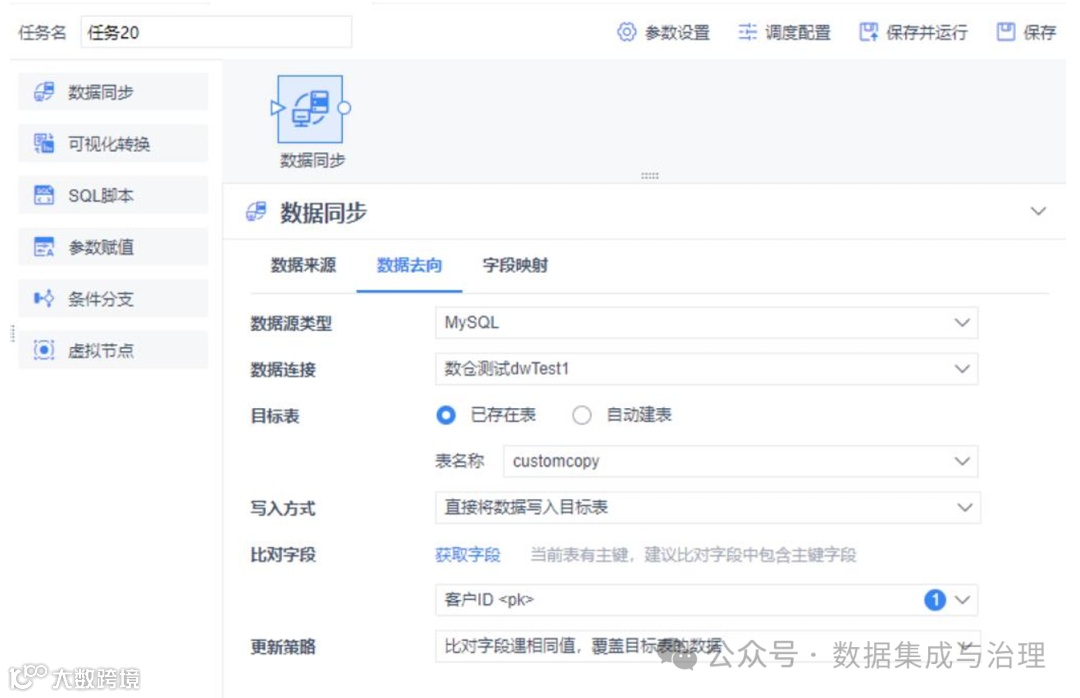Switch target table to 自动建表
The image size is (1080, 698).
coord(582,415)
